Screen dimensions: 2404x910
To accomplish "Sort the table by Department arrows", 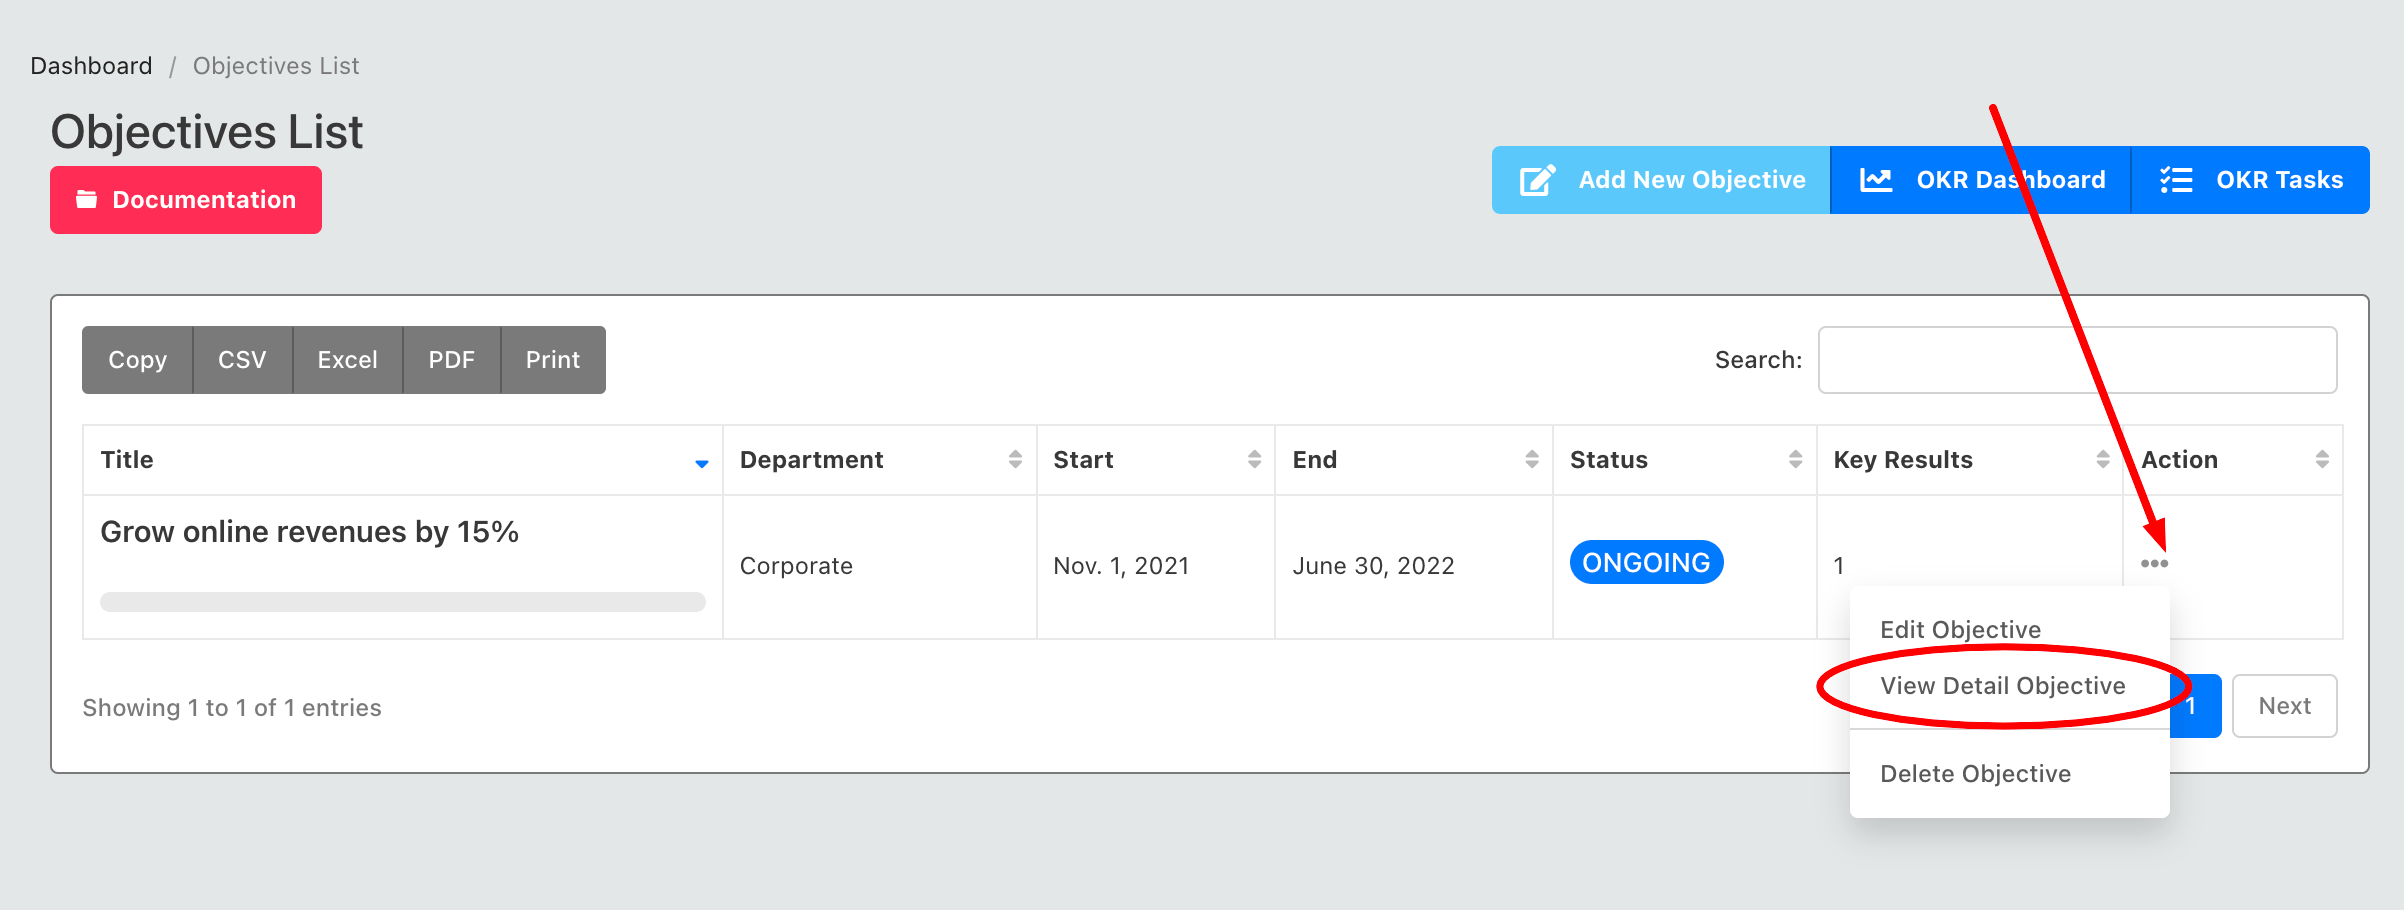I will [1015, 459].
